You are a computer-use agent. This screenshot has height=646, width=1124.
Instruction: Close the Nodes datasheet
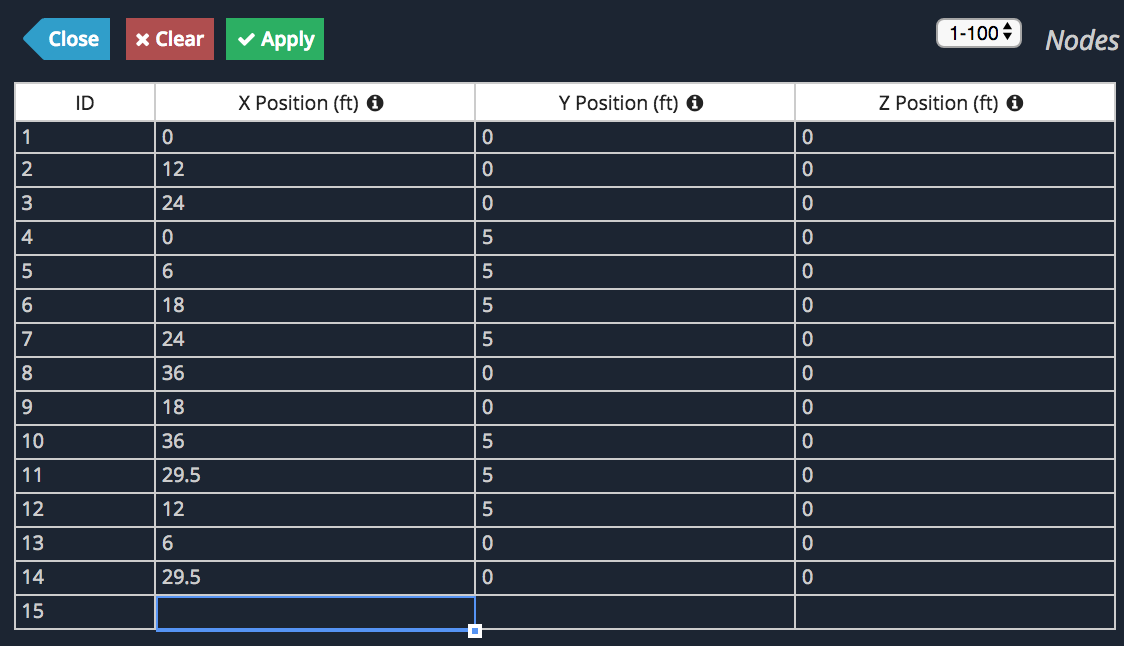point(67,39)
